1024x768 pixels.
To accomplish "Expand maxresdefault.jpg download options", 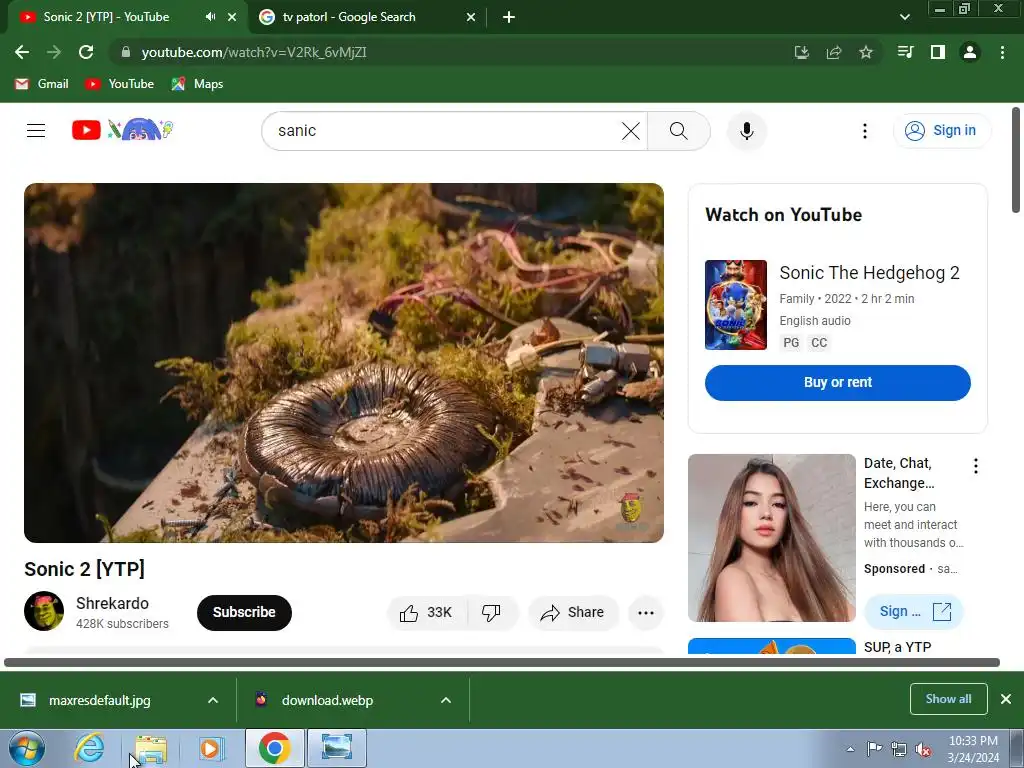I will [213, 700].
